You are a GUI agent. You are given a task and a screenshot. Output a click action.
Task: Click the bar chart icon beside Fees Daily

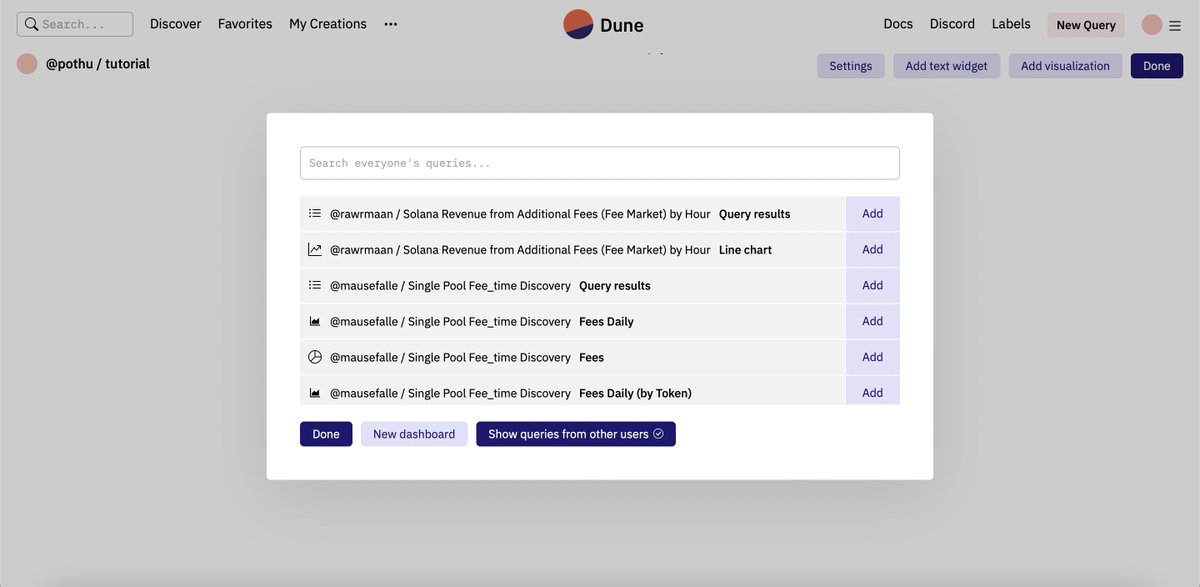(x=315, y=322)
